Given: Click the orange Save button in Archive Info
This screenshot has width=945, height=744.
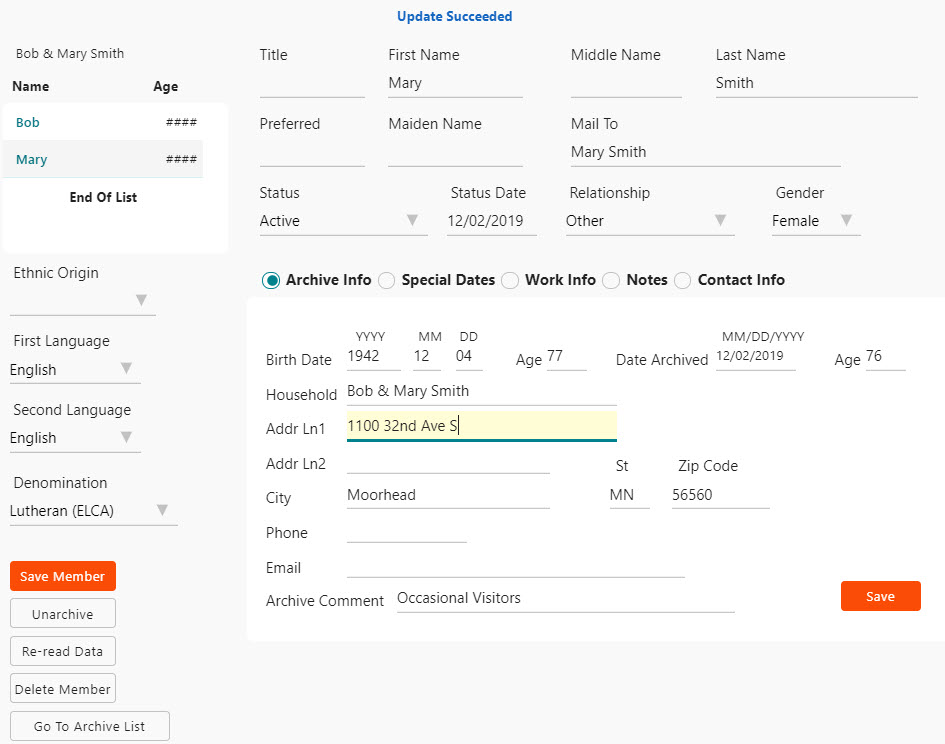Looking at the screenshot, I should coord(881,596).
